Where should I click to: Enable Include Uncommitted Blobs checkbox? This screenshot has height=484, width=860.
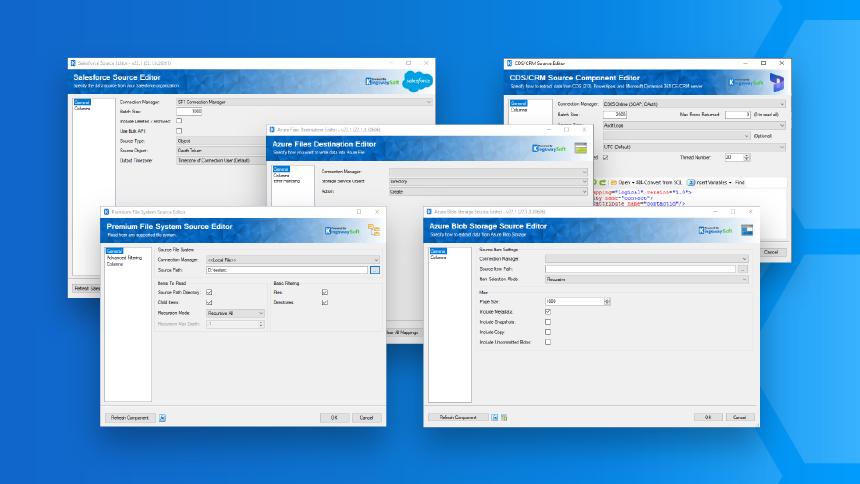point(548,342)
